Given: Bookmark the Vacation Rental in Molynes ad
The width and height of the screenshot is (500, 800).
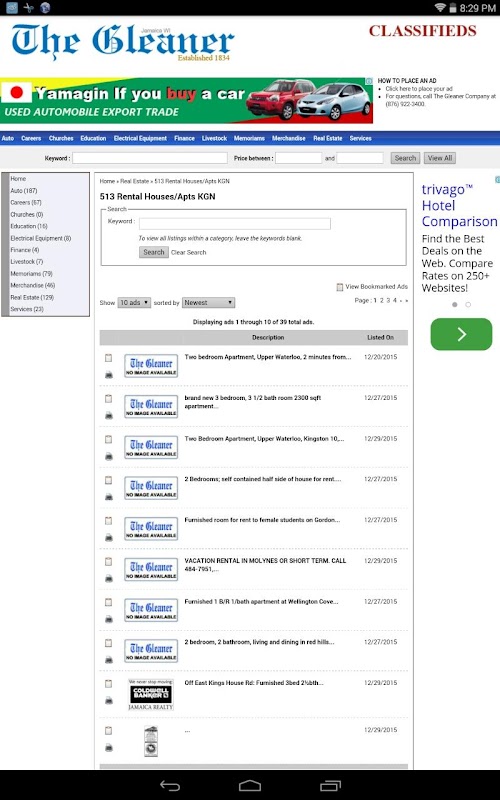Looking at the screenshot, I should click(x=109, y=562).
